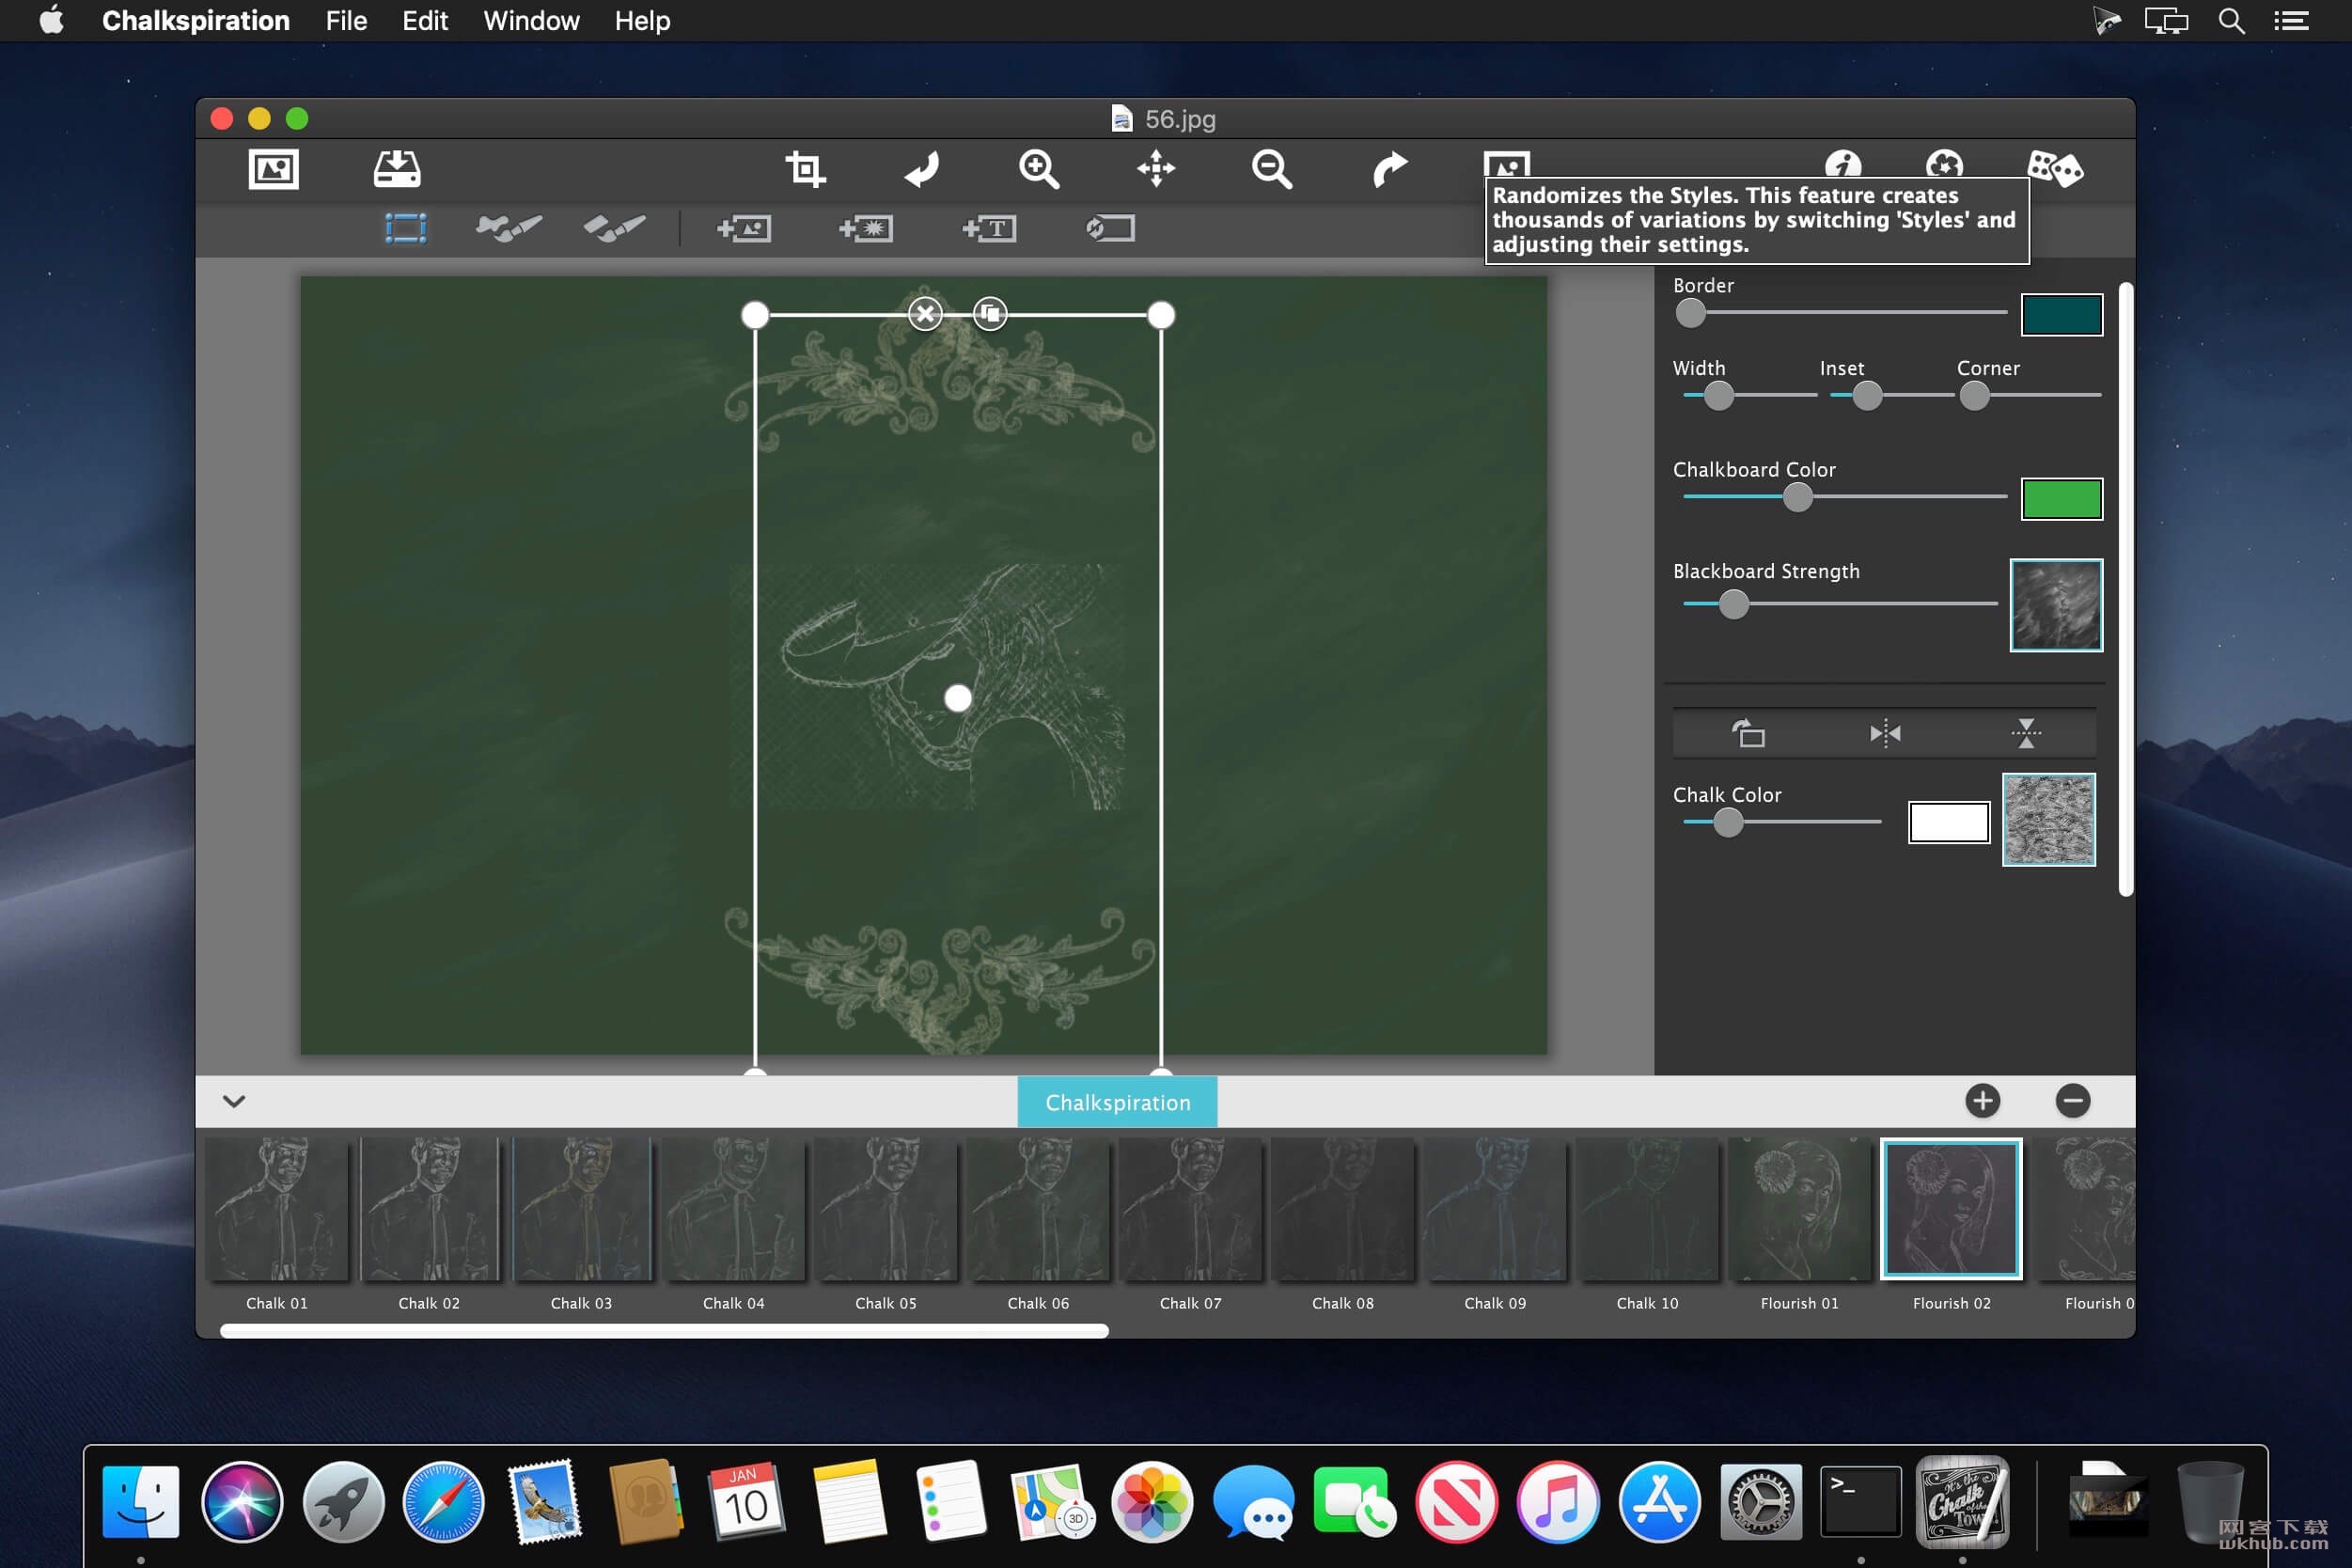Collapse the presets panel chevron

tap(234, 1101)
